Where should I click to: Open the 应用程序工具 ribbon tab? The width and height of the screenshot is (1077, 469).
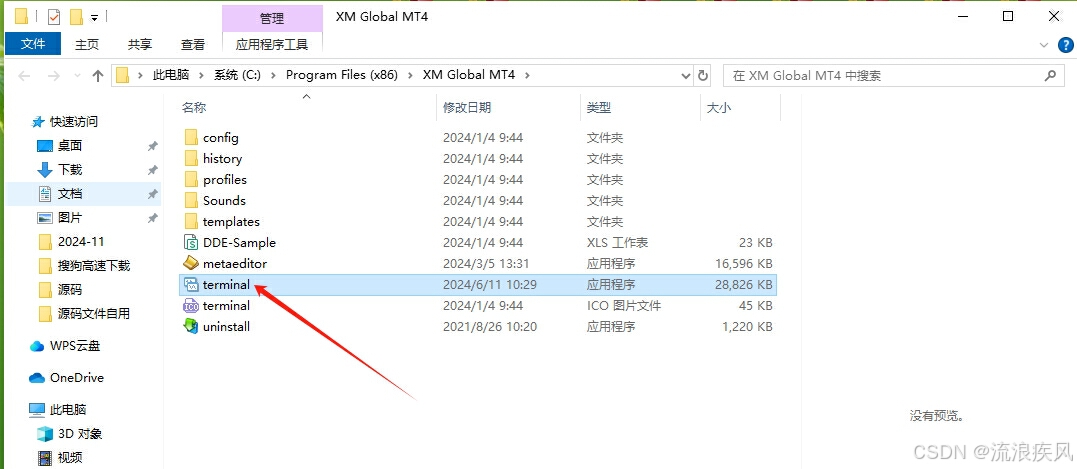(x=272, y=44)
